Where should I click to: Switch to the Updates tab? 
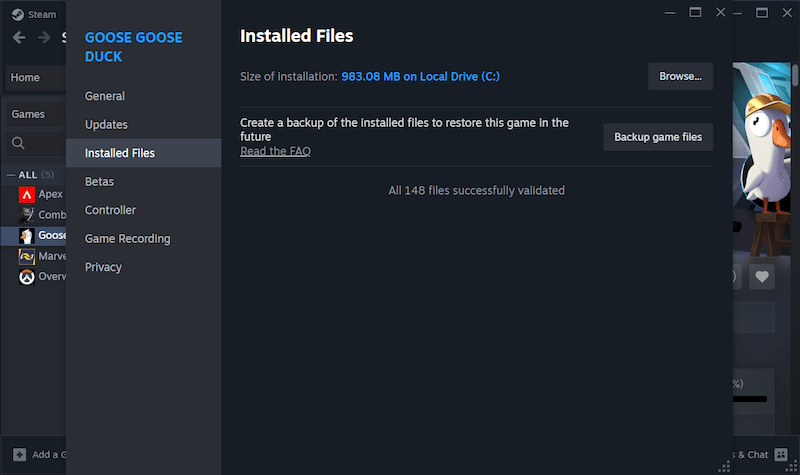pyautogui.click(x=106, y=125)
